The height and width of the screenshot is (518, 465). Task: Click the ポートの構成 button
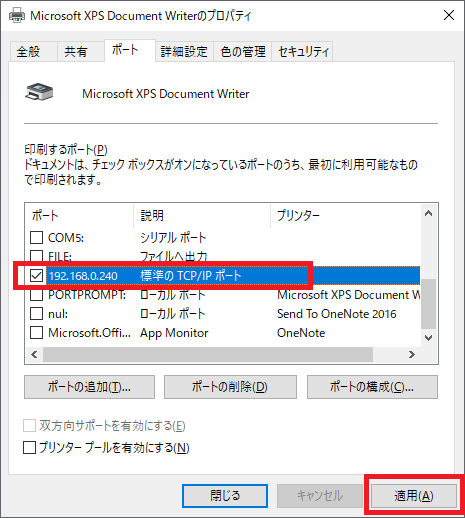(x=372, y=387)
